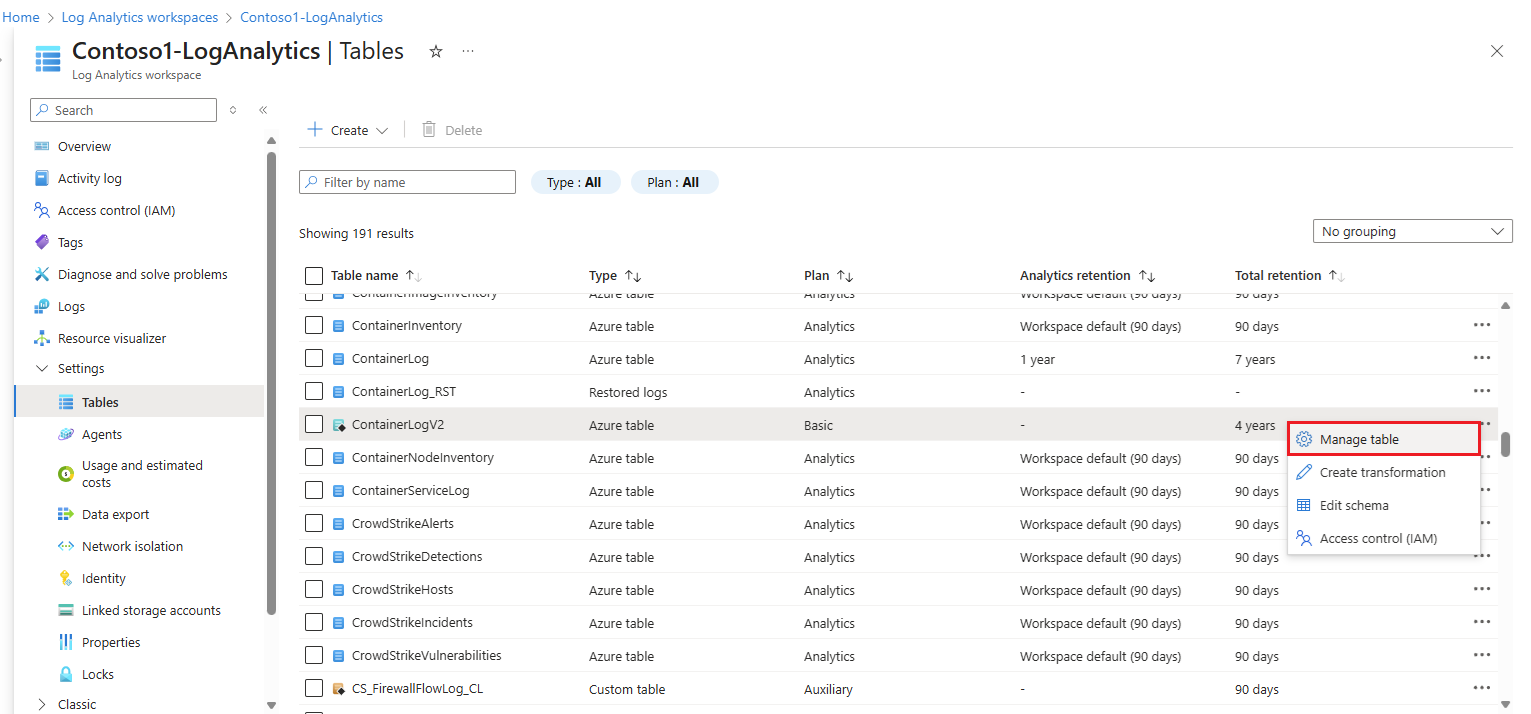Open Diagnose and solve problems icon
Viewport: 1531px width, 714px height.
(41, 274)
